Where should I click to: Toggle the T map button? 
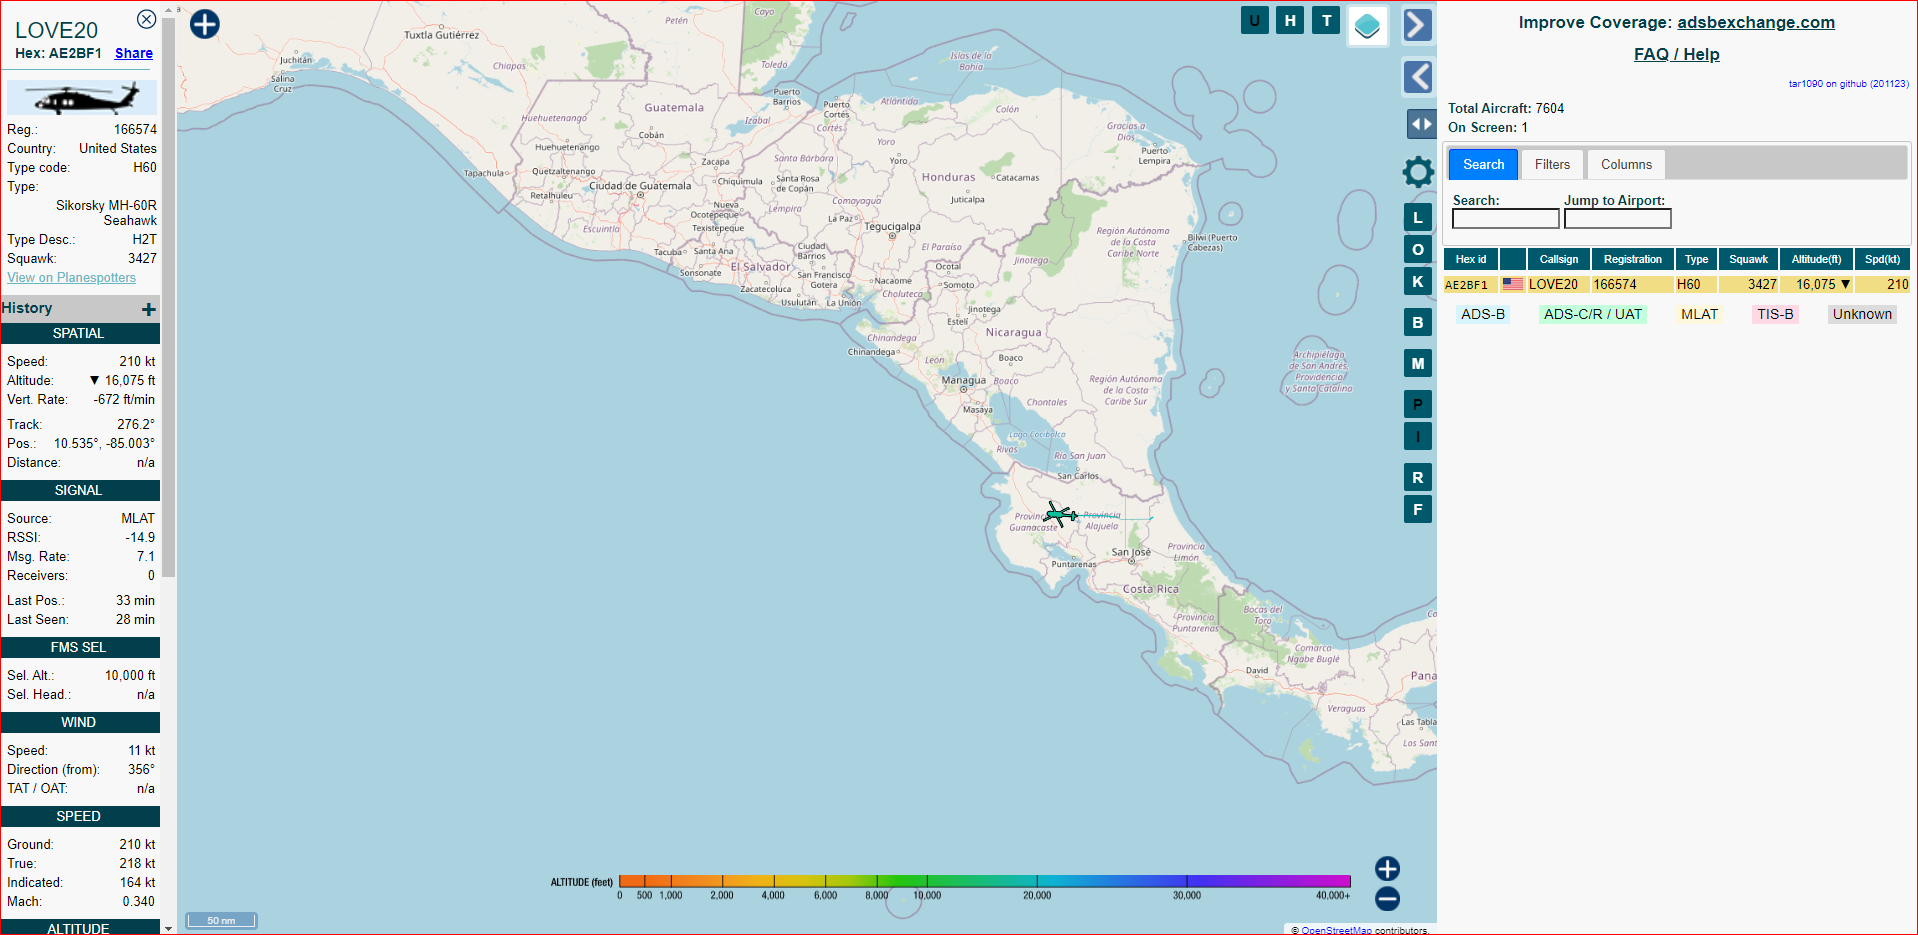(1326, 20)
